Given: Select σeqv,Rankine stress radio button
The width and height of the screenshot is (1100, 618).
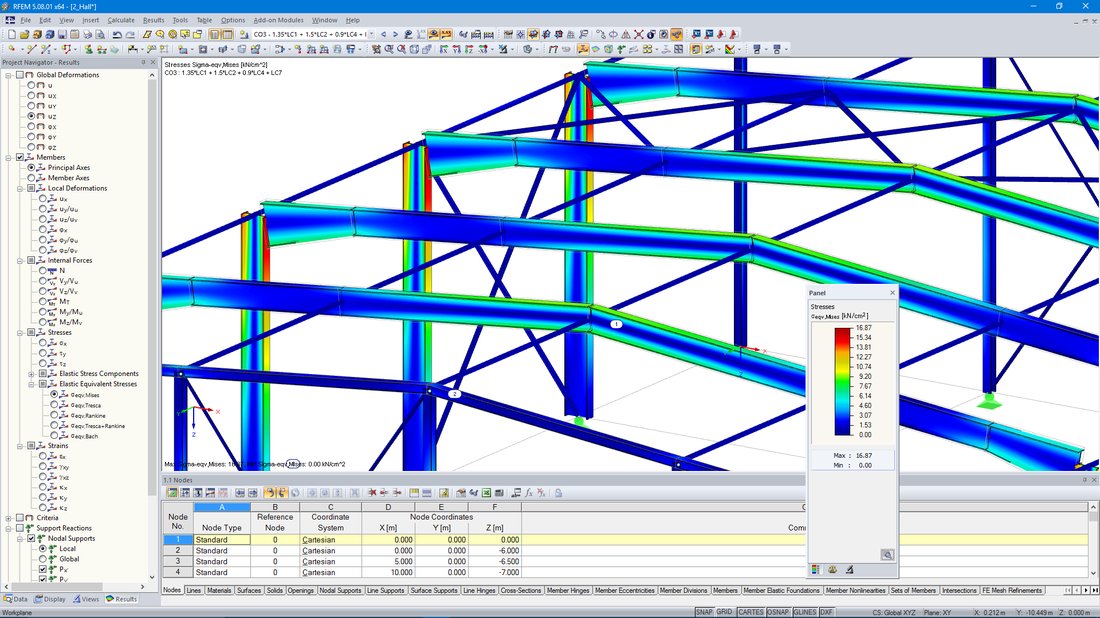Looking at the screenshot, I should point(54,415).
